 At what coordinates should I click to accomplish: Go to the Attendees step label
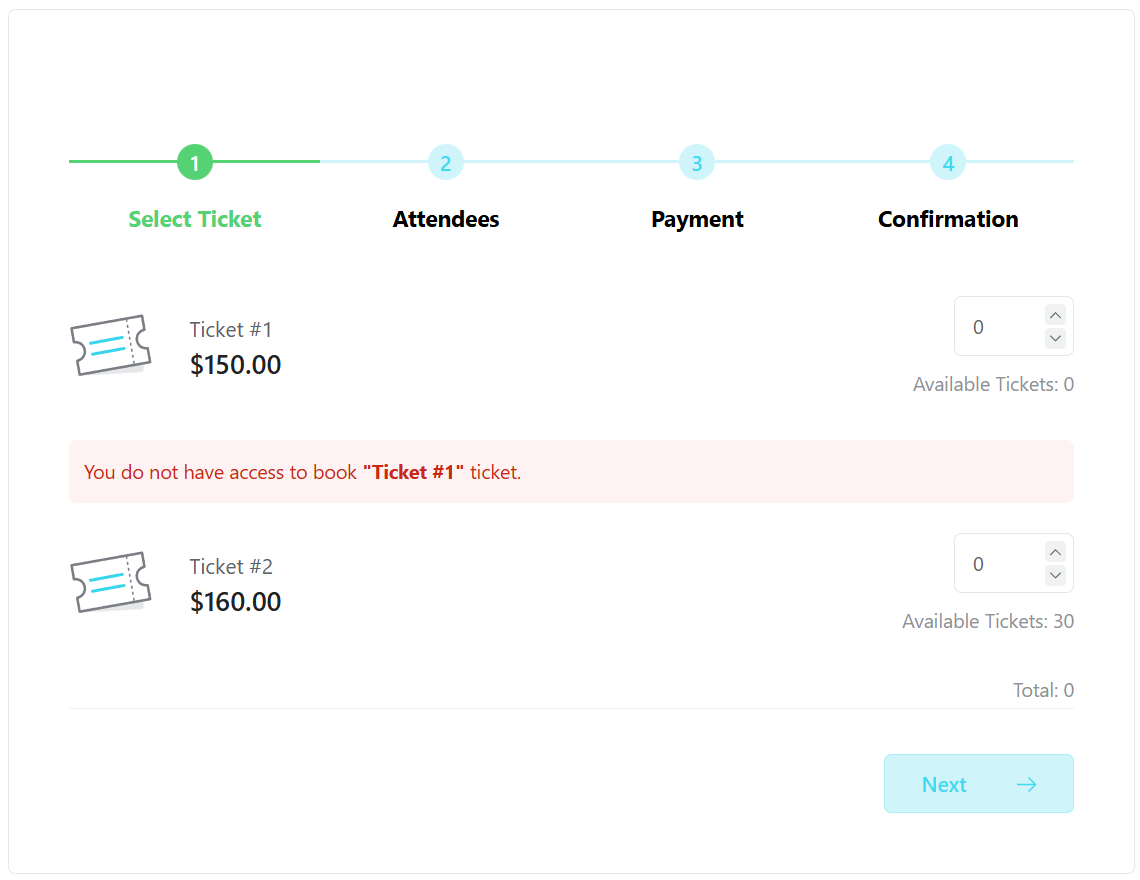[446, 219]
